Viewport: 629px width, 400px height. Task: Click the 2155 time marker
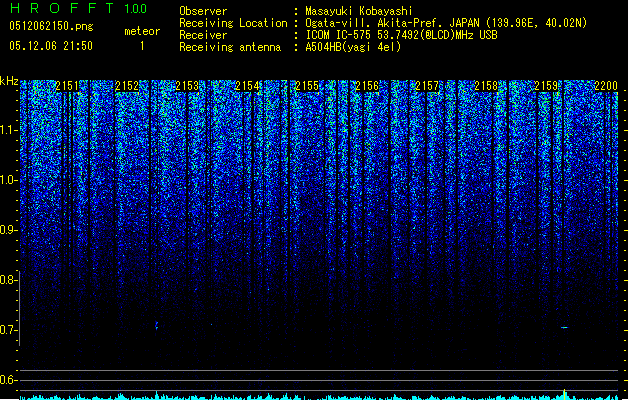click(x=307, y=86)
